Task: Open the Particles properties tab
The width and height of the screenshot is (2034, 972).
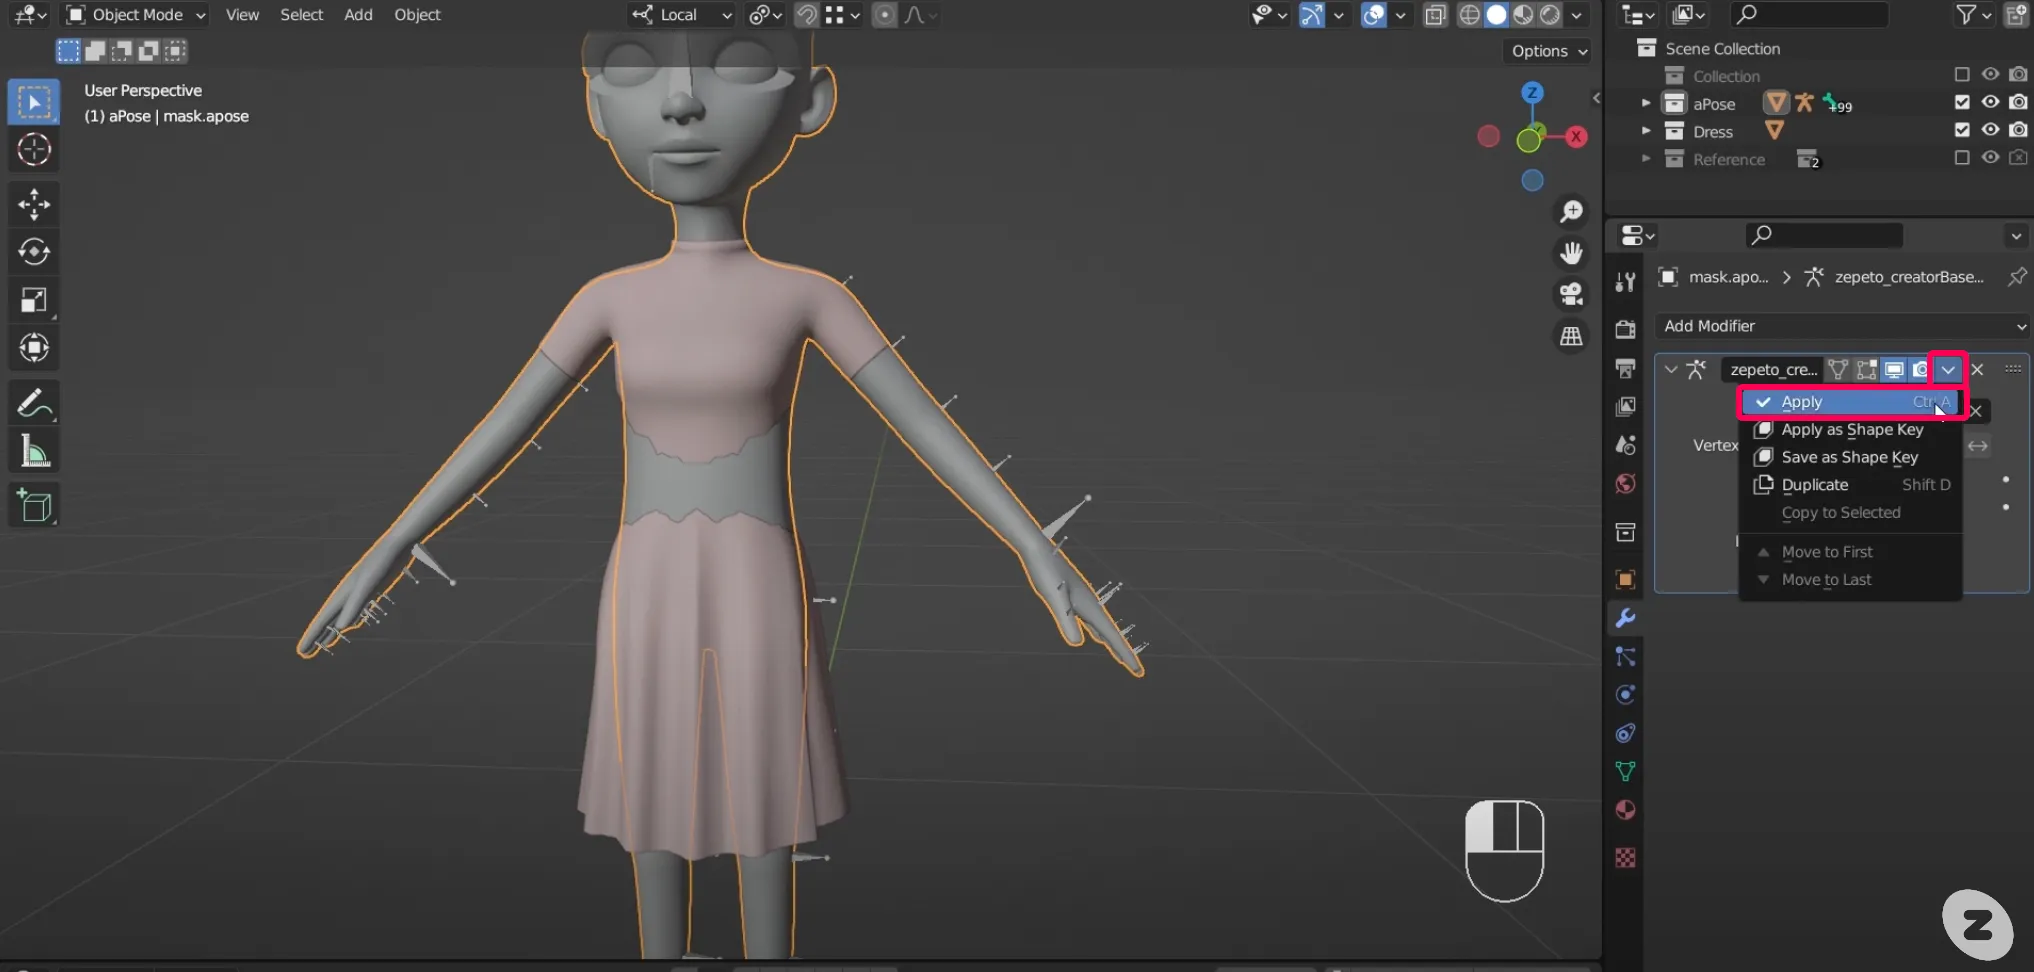Action: coord(1626,657)
